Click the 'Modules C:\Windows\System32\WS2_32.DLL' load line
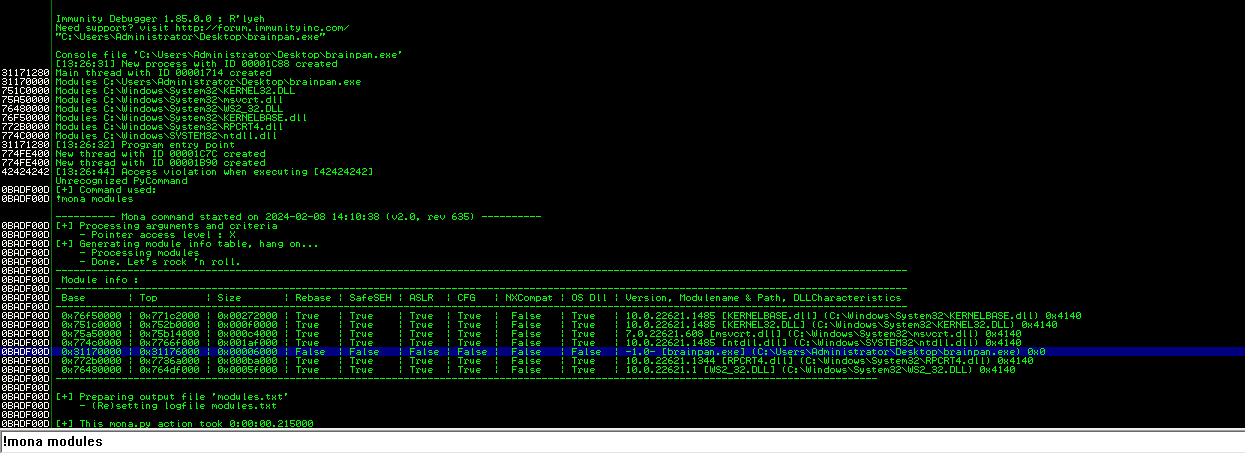 click(x=168, y=109)
